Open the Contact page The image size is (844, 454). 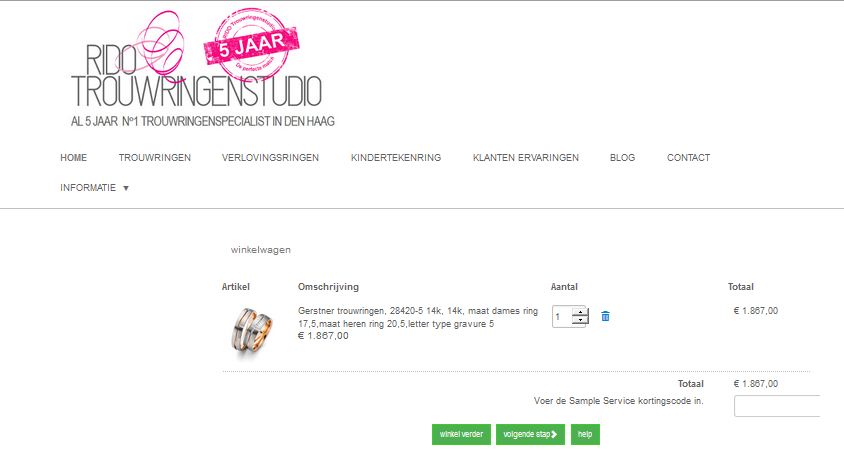click(688, 158)
